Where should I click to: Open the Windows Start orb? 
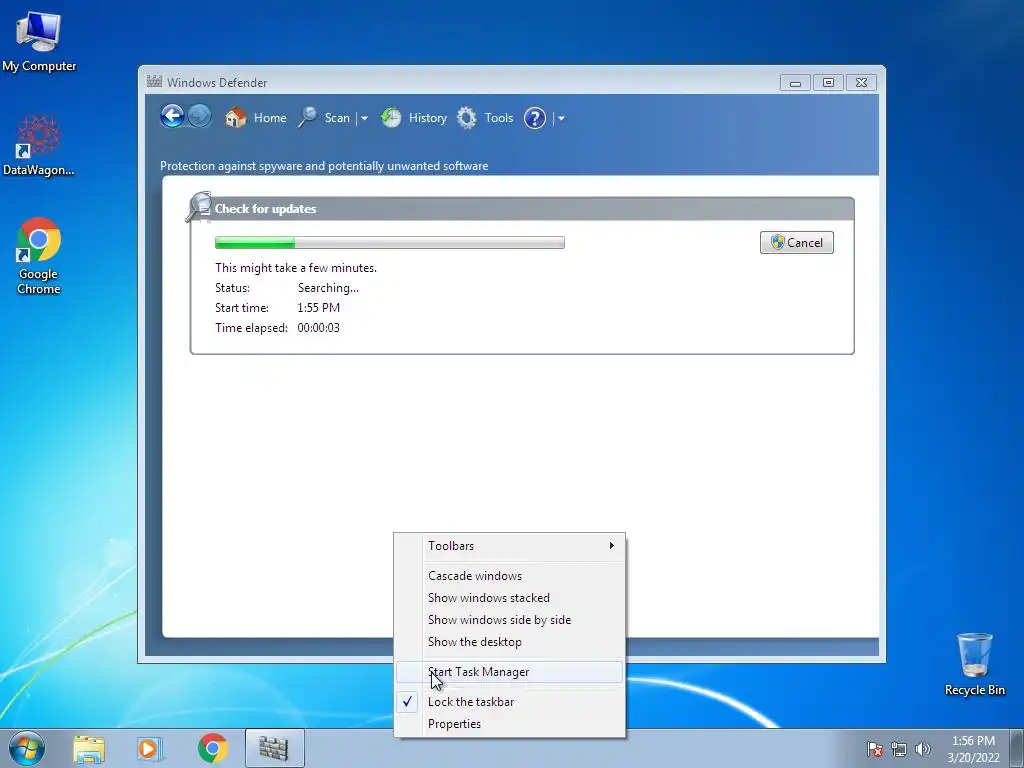(x=27, y=748)
